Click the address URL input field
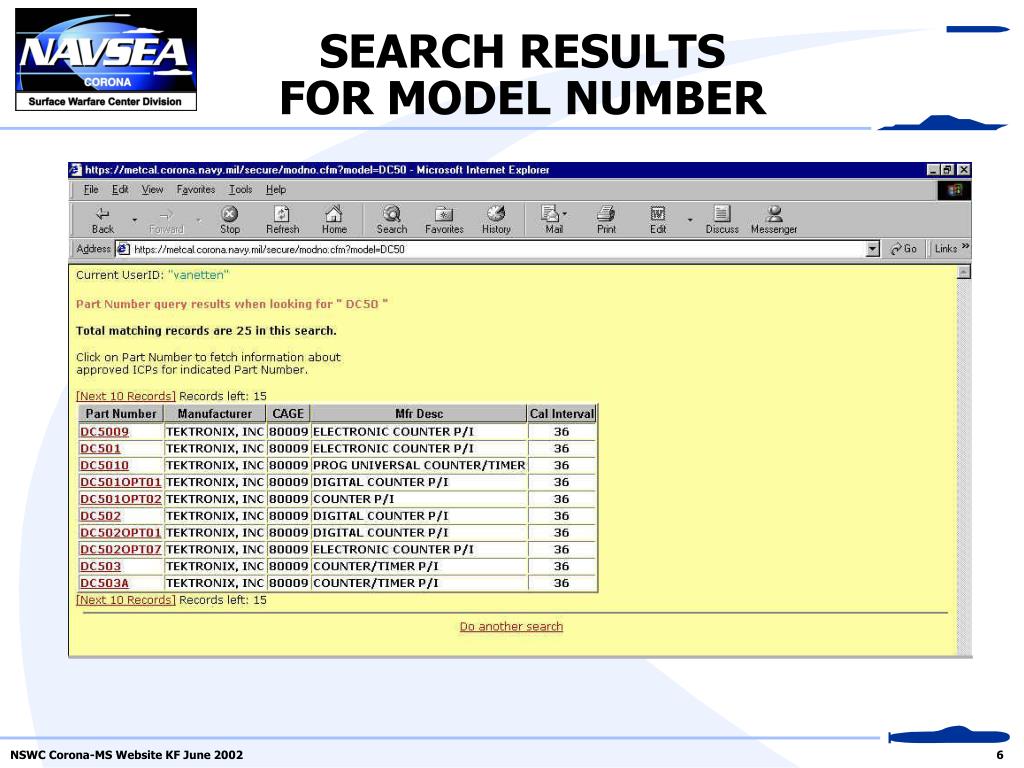 [x=498, y=249]
